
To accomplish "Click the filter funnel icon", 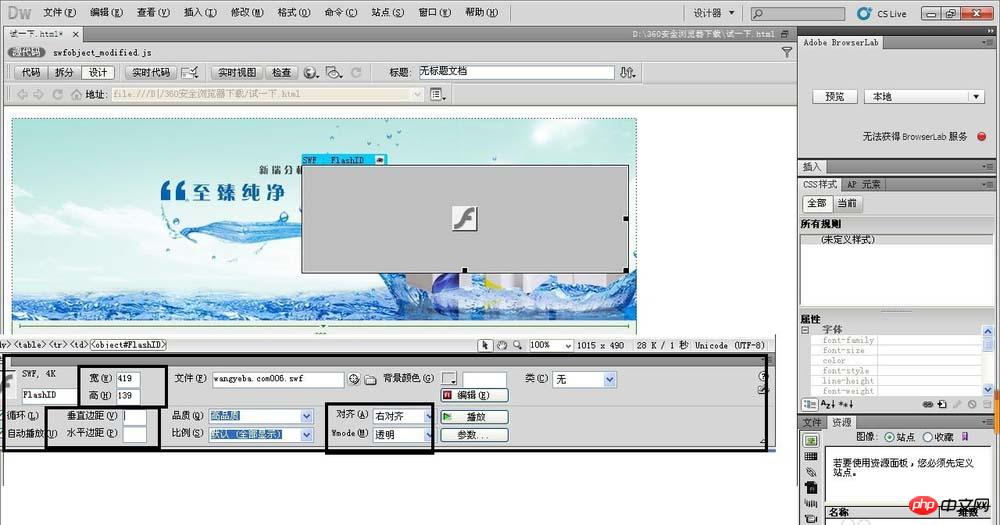I will tap(787, 52).
